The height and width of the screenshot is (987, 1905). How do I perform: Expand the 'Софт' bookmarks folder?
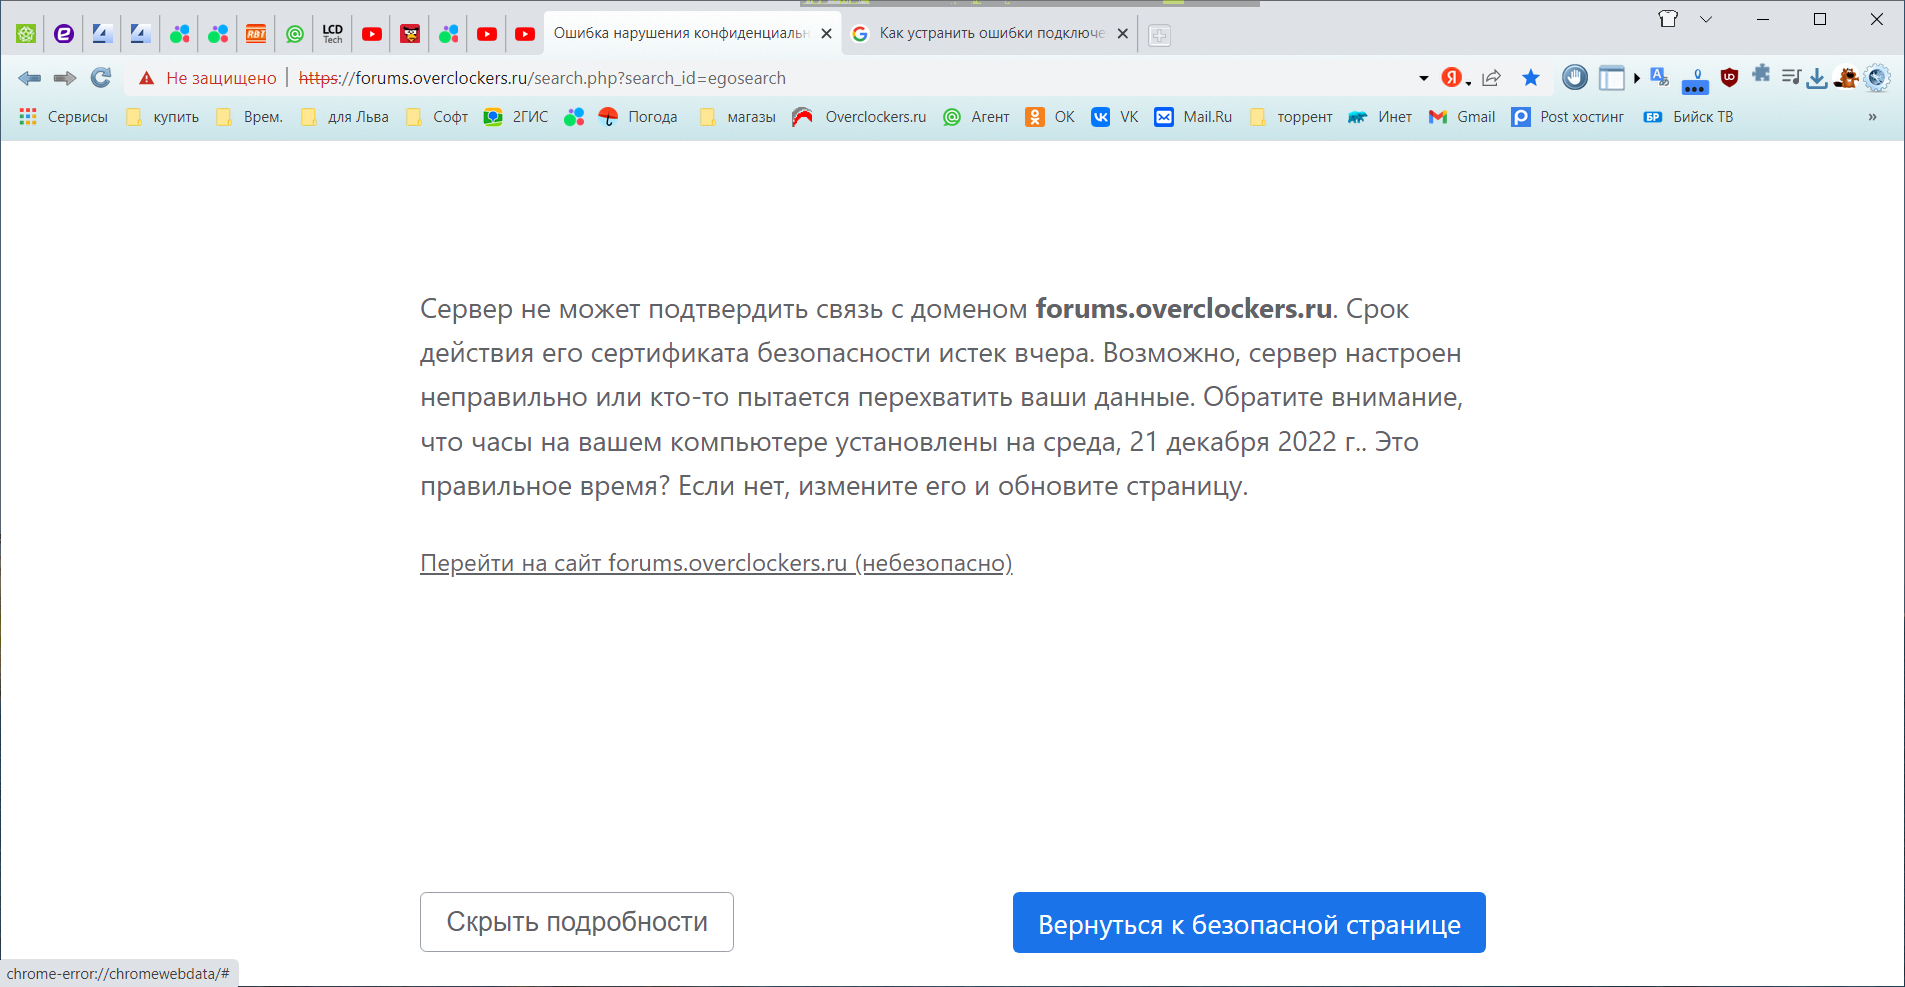coord(437,117)
